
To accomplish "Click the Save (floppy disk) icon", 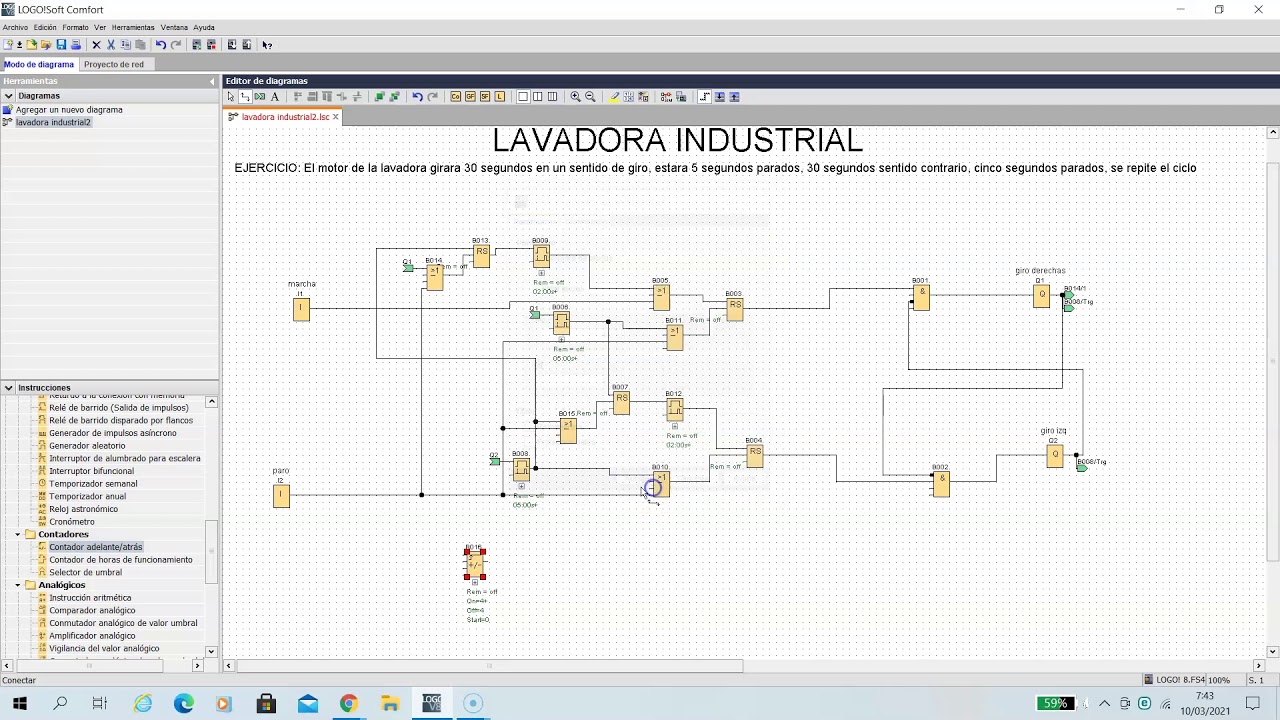I will [x=61, y=45].
